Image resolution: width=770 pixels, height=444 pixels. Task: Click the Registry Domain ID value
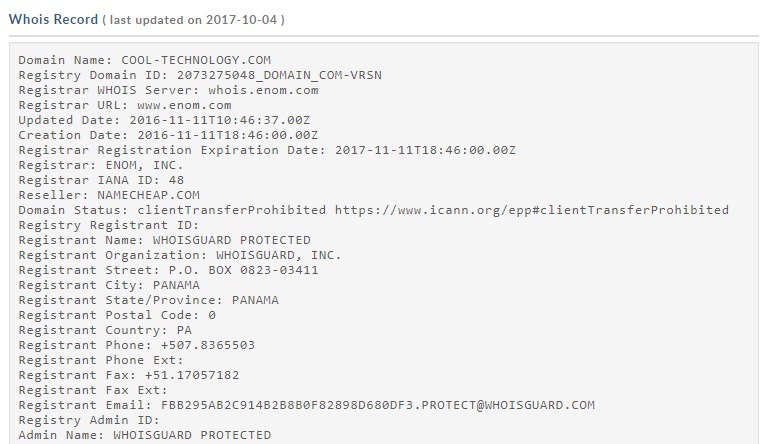pos(279,75)
